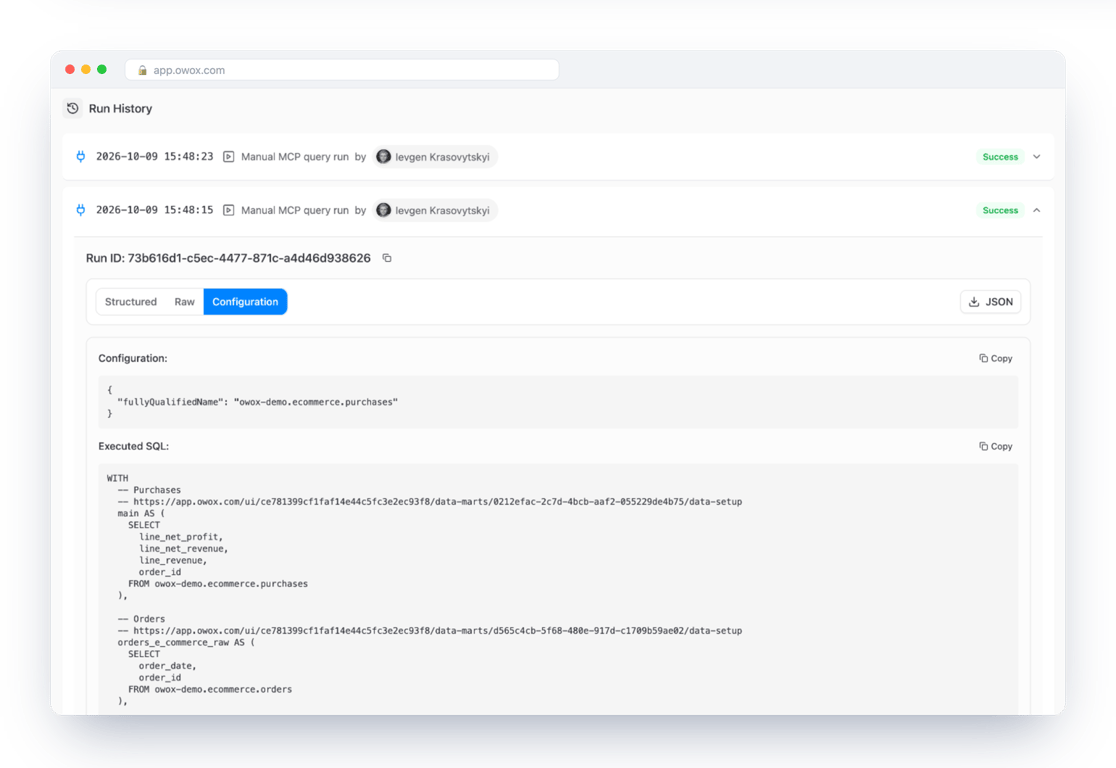Copy the Configuration block
The height and width of the screenshot is (768, 1116).
click(996, 359)
